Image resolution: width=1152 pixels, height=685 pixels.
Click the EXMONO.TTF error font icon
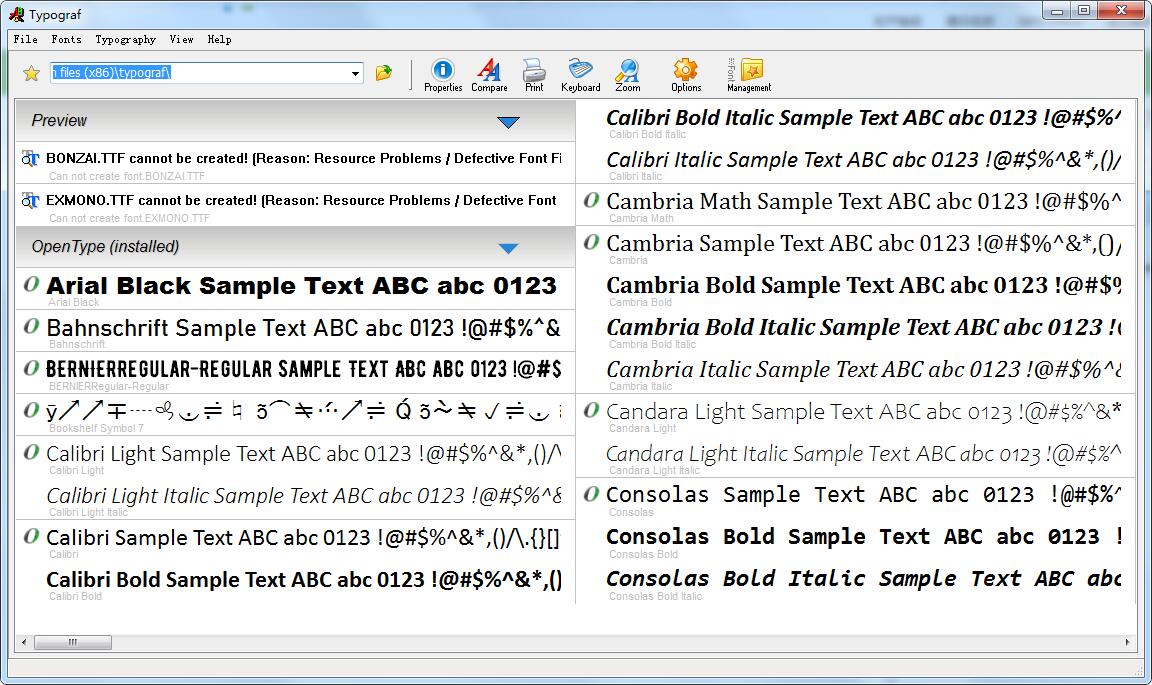pyautogui.click(x=30, y=200)
